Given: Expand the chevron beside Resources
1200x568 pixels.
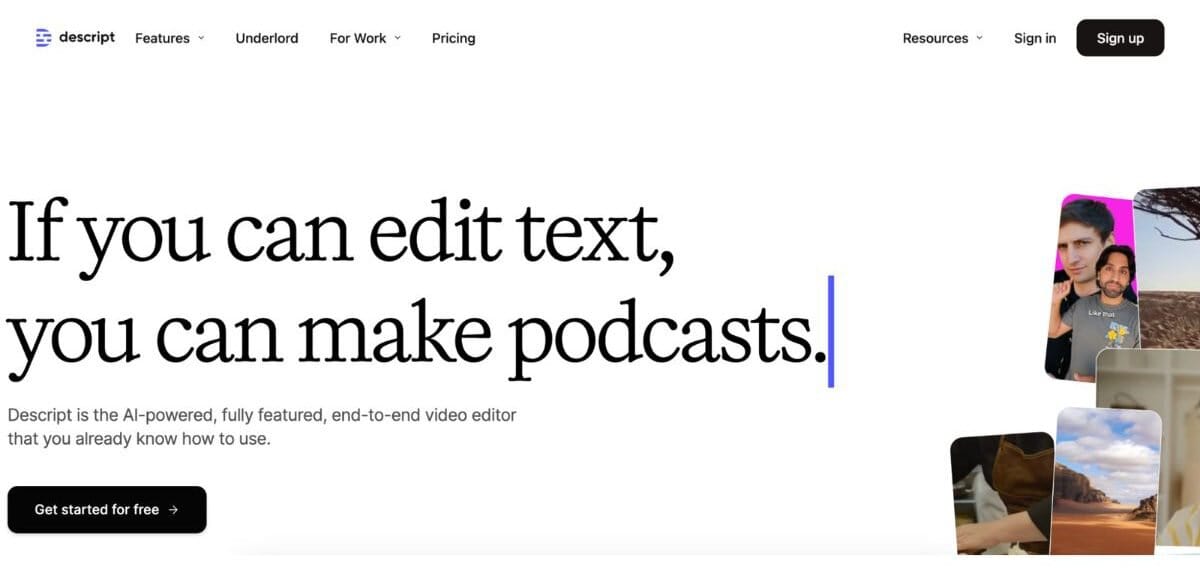Looking at the screenshot, I should tap(979, 38).
